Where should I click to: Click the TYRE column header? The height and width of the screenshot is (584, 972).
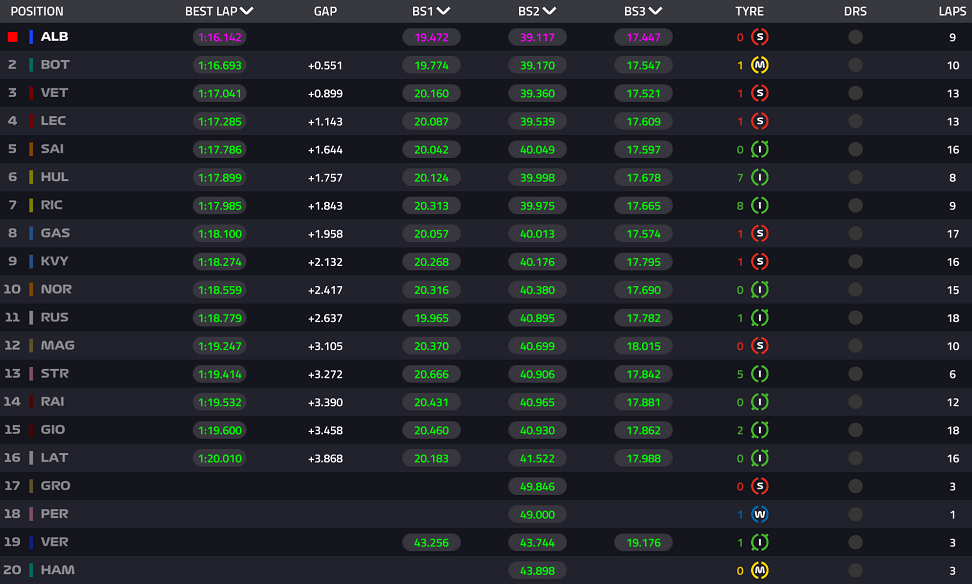pyautogui.click(x=749, y=12)
